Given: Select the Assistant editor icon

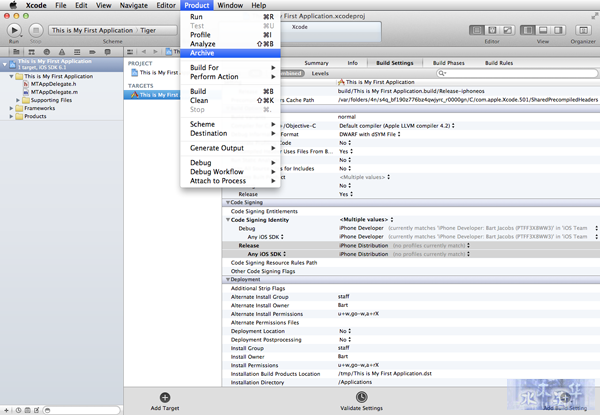Looking at the screenshot, I should click(x=492, y=30).
